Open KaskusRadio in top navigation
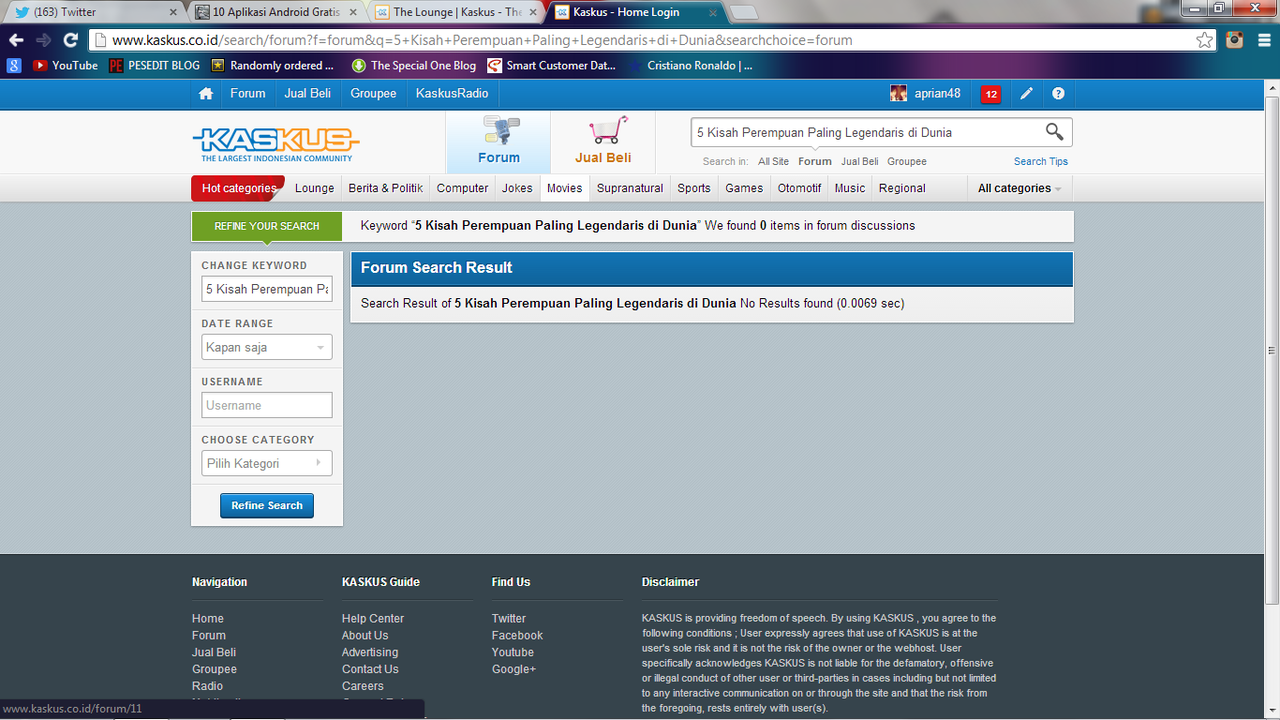Screen dimensions: 1280x720 452,93
